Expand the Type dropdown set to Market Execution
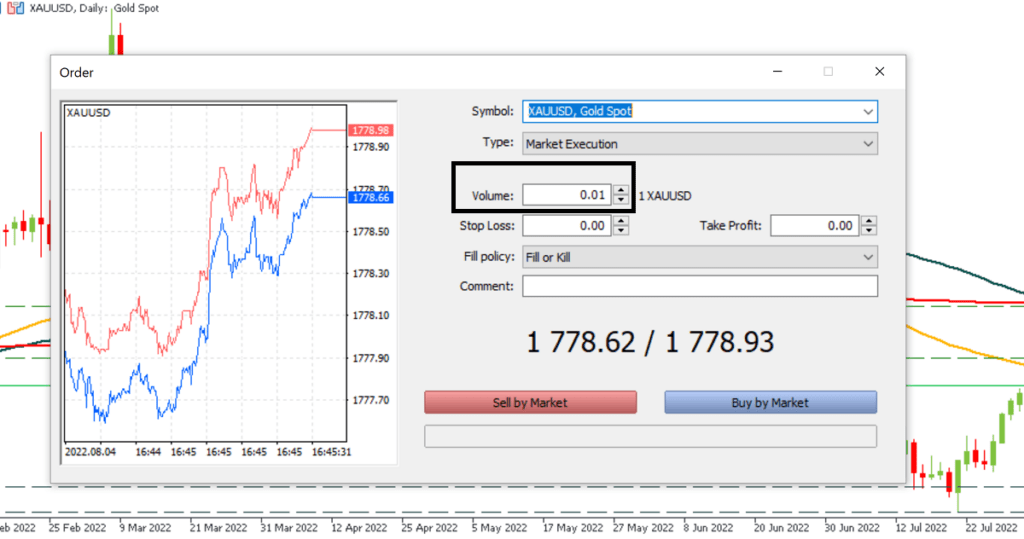 700,144
